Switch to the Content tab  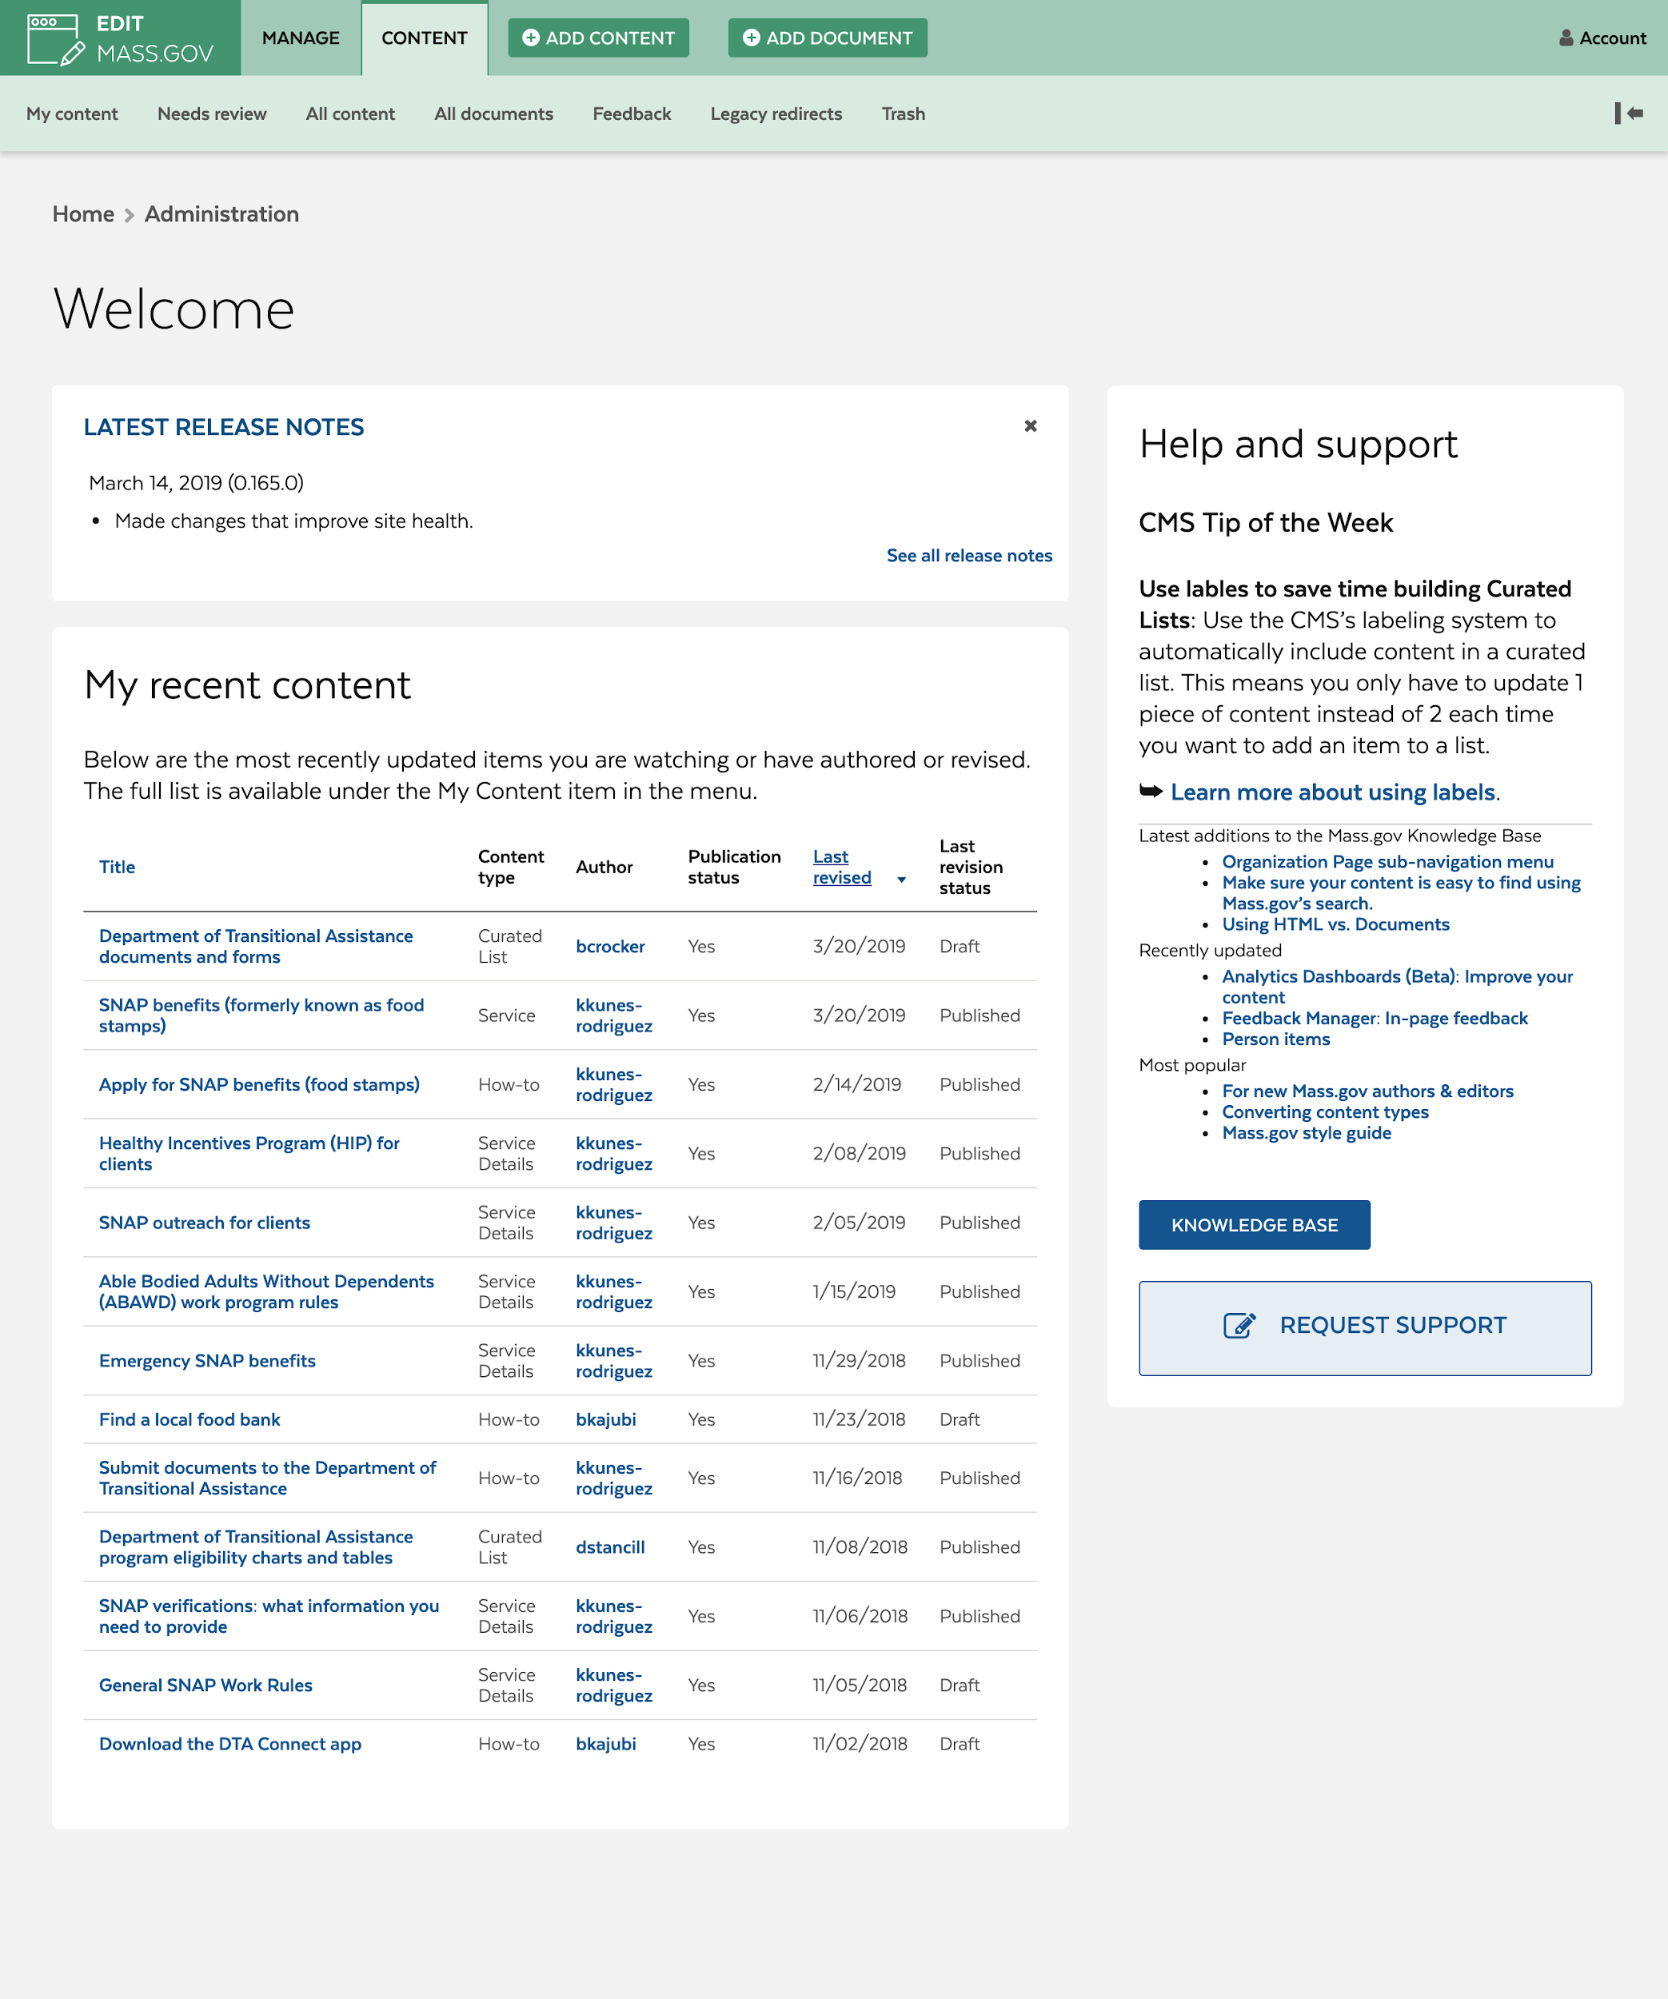point(424,37)
